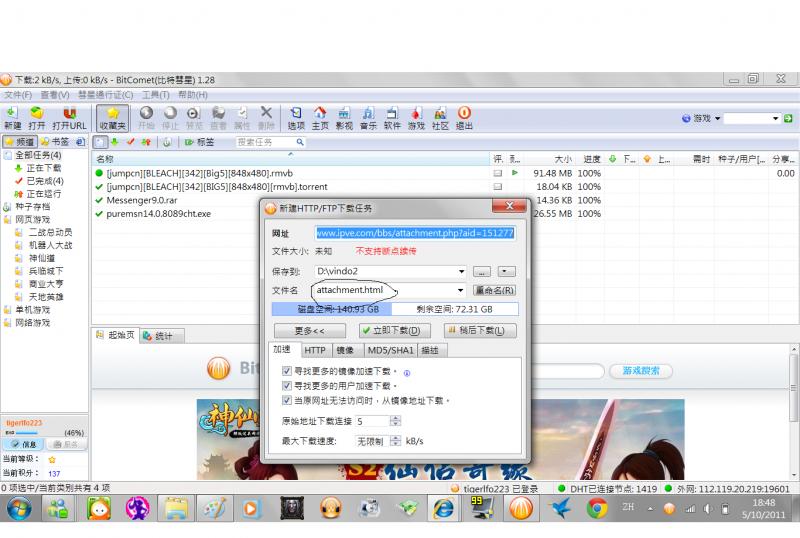Click the 网址 URL input field
This screenshot has height=538, width=800.
point(415,232)
